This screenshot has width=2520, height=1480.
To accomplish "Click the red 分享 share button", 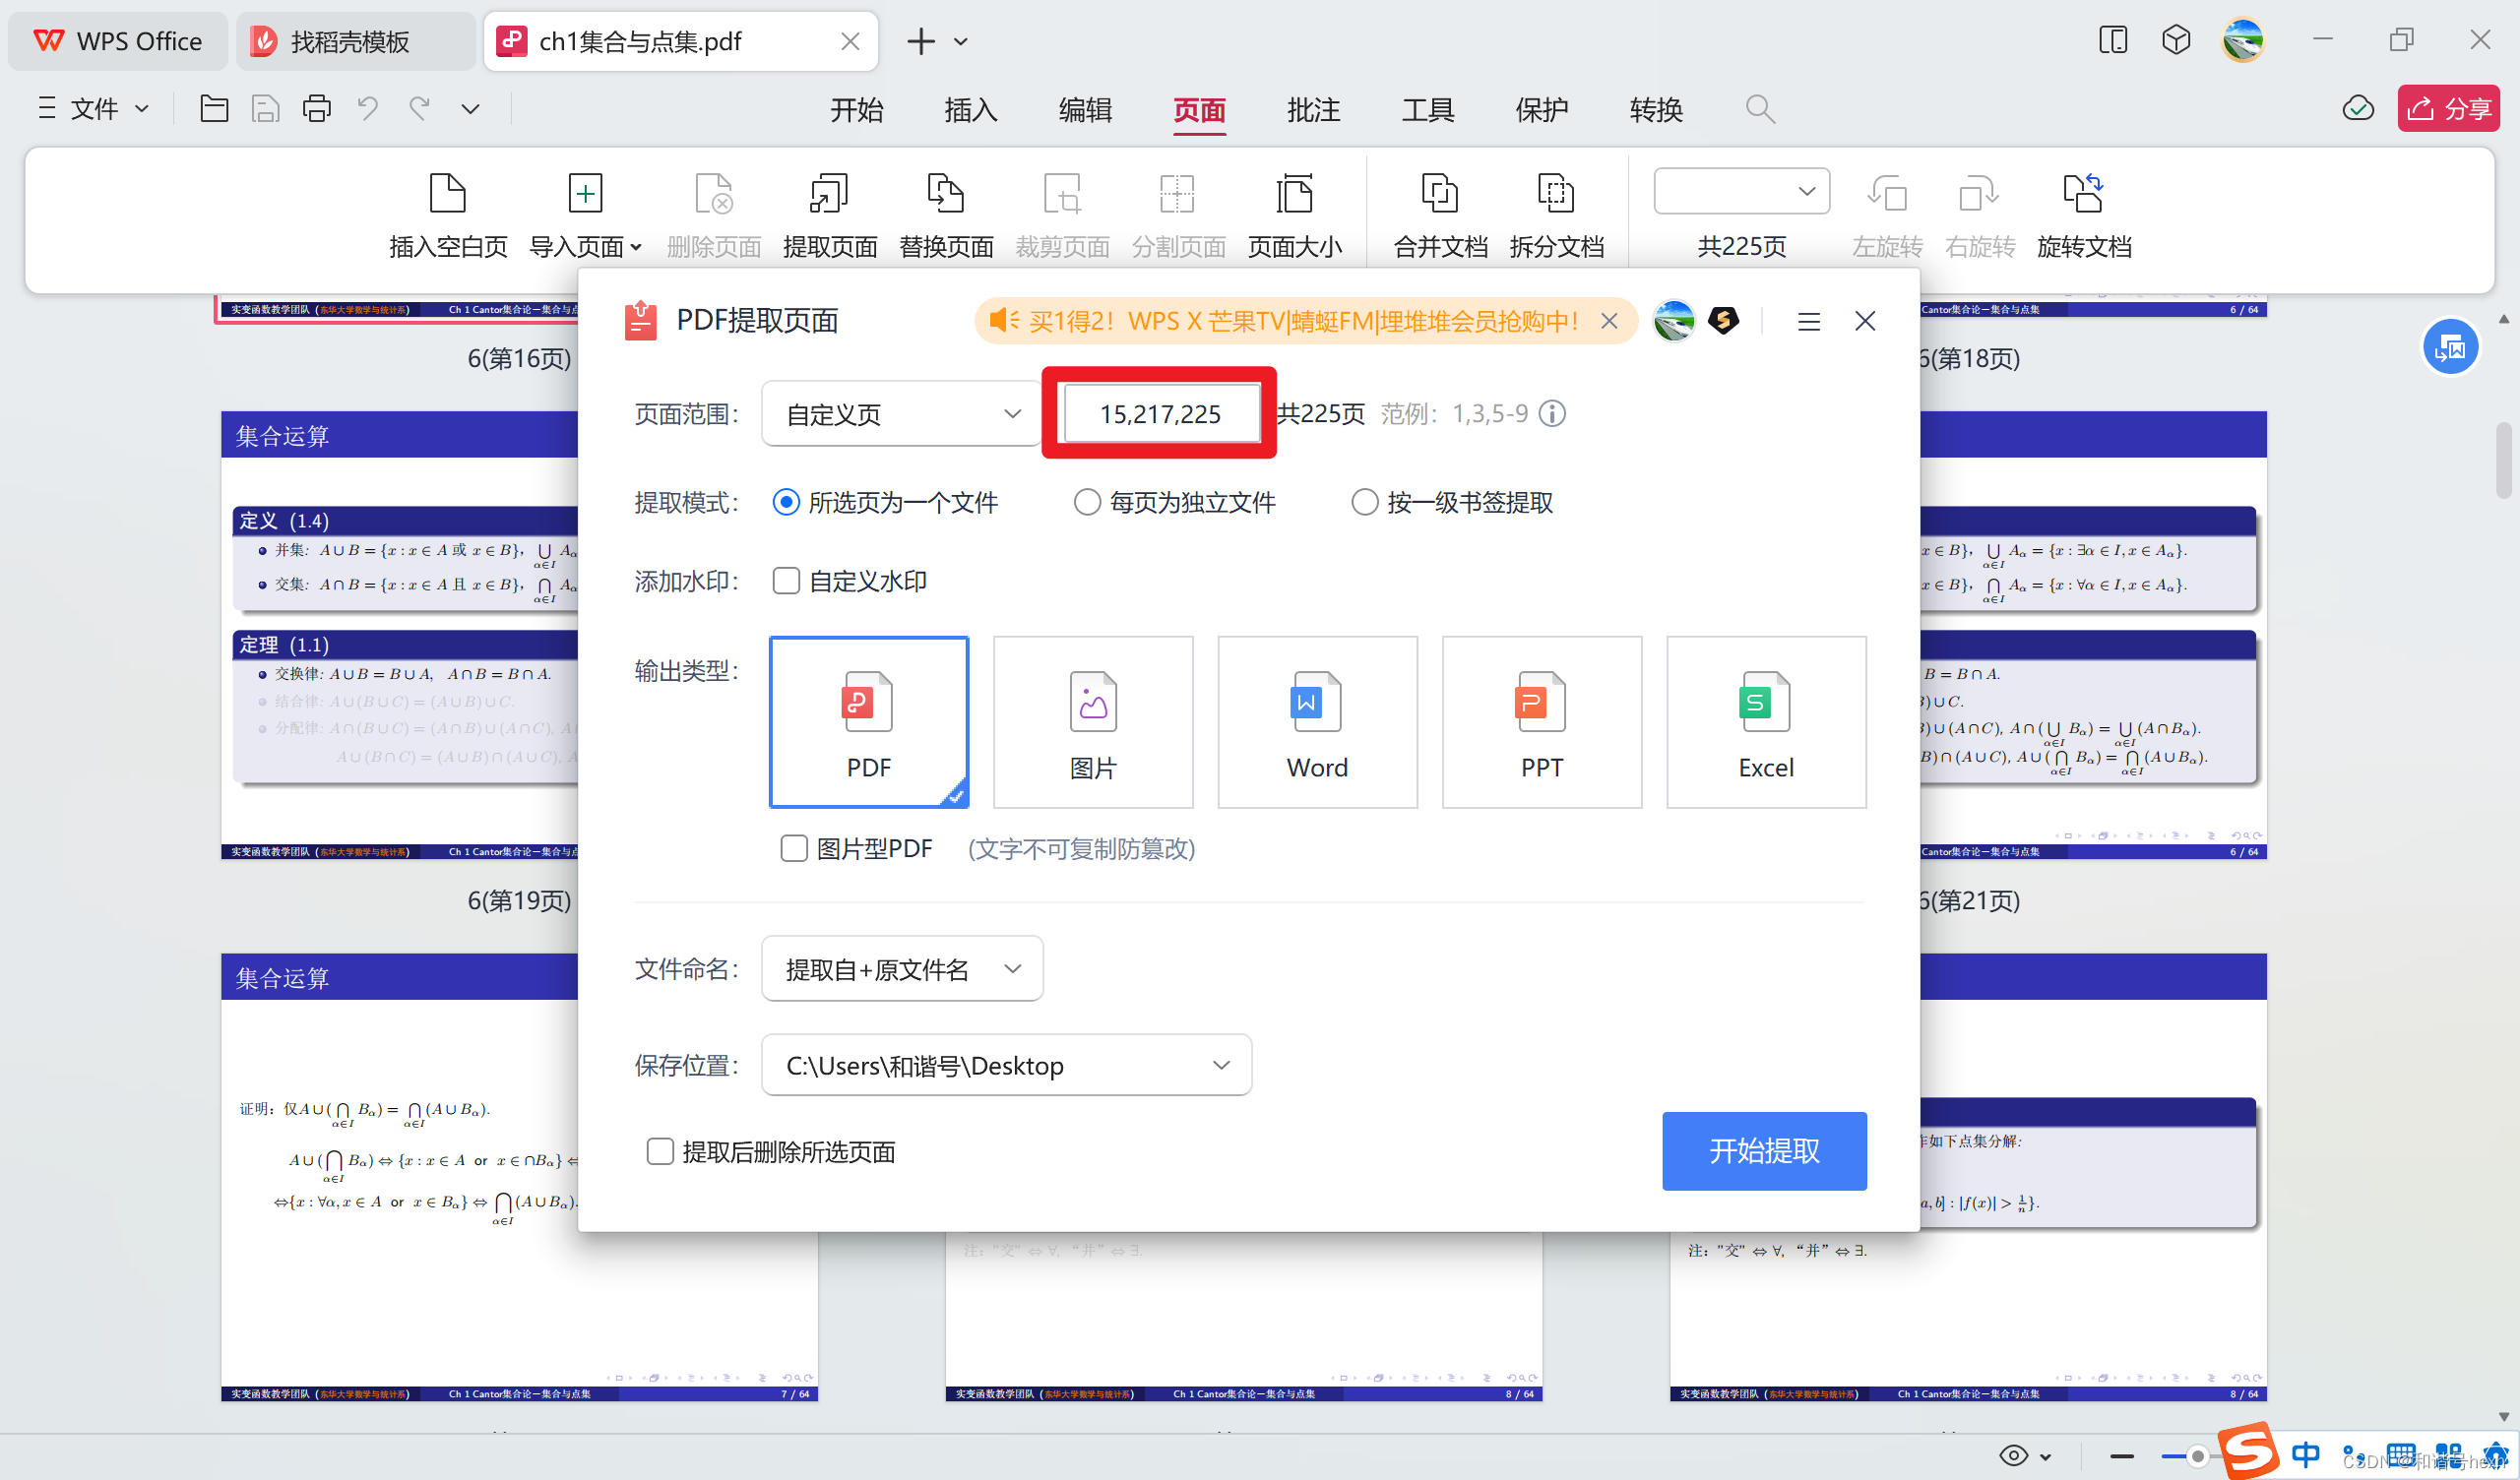I will [2447, 108].
